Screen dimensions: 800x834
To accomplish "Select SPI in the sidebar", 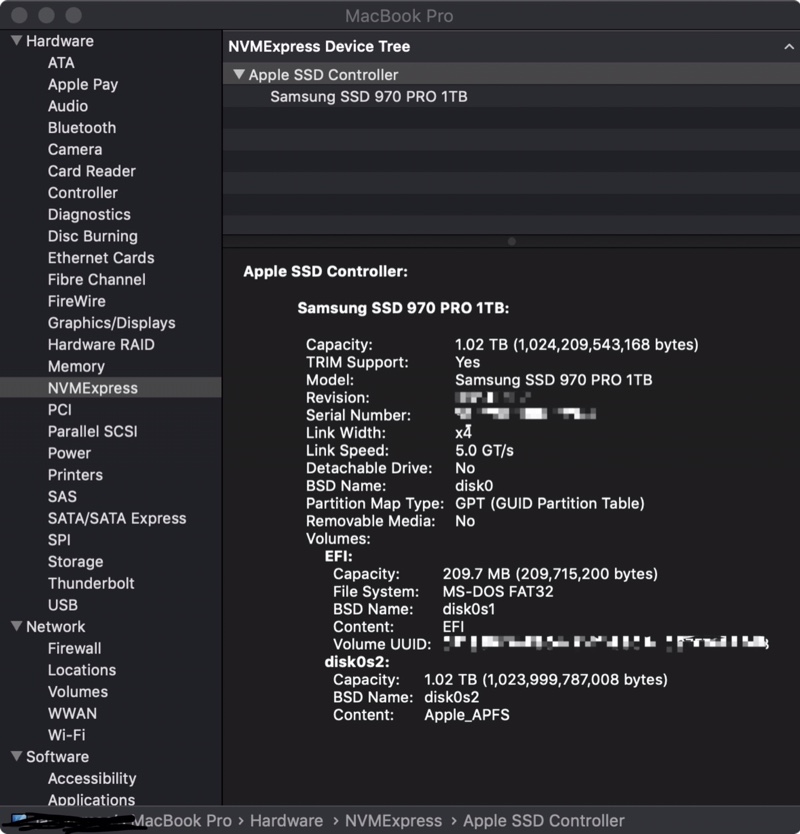I will 59,540.
